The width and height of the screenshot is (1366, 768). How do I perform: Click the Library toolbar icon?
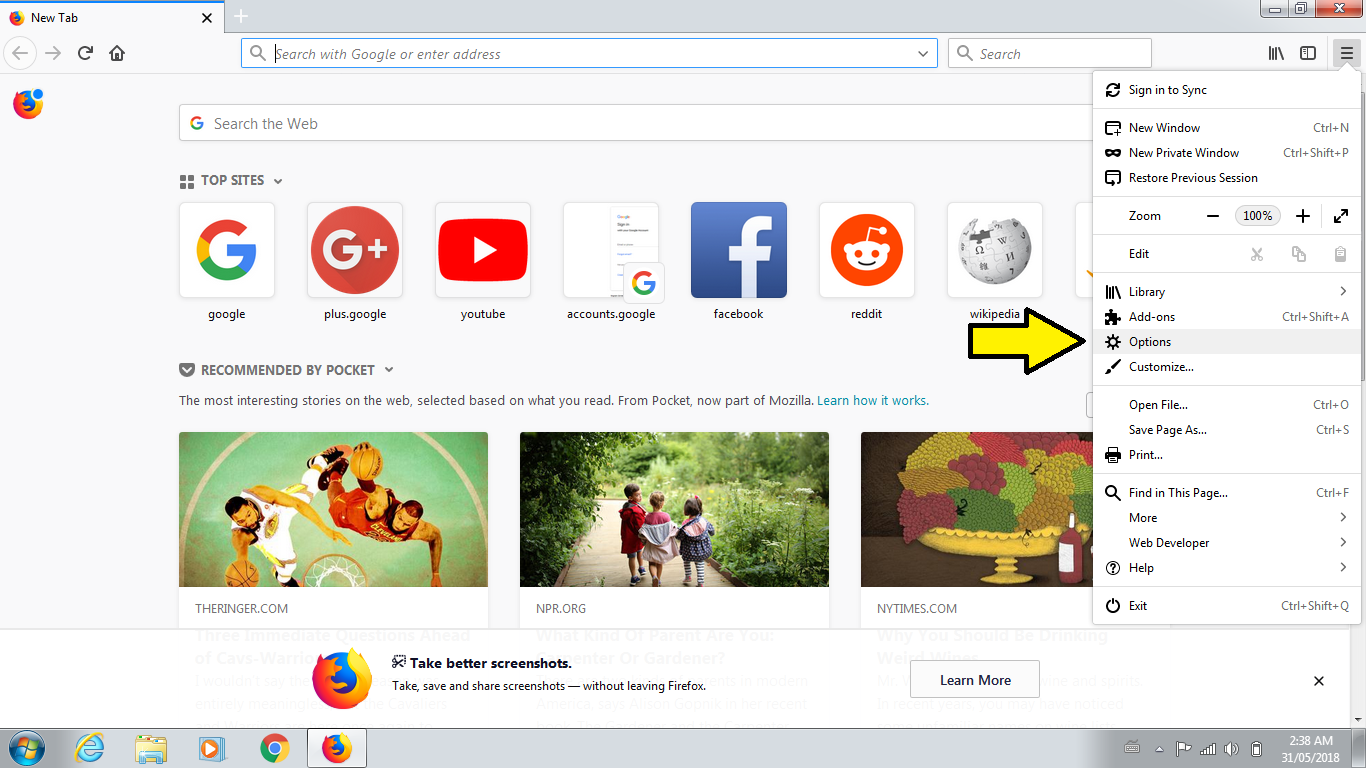(1276, 53)
